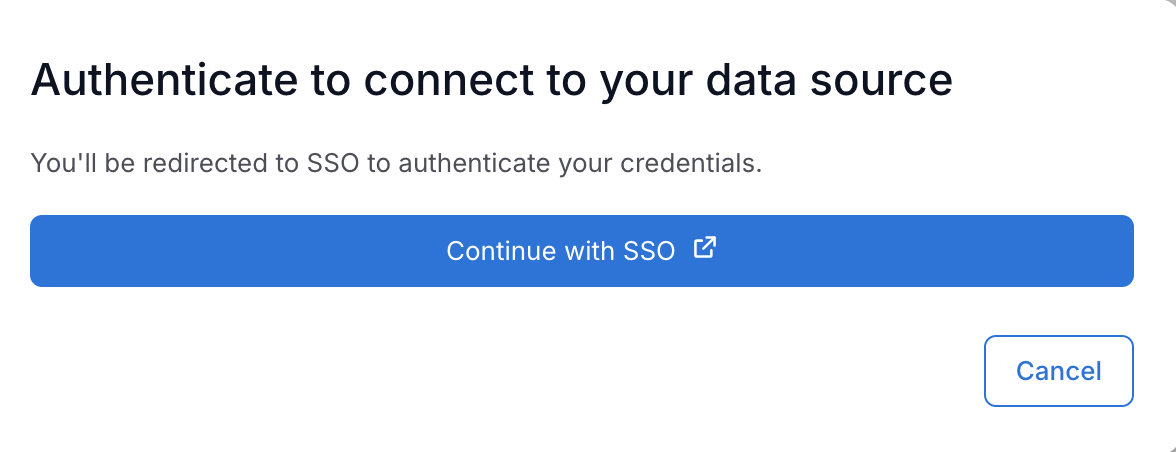Click the "You'll be redirected" message

tap(396, 163)
